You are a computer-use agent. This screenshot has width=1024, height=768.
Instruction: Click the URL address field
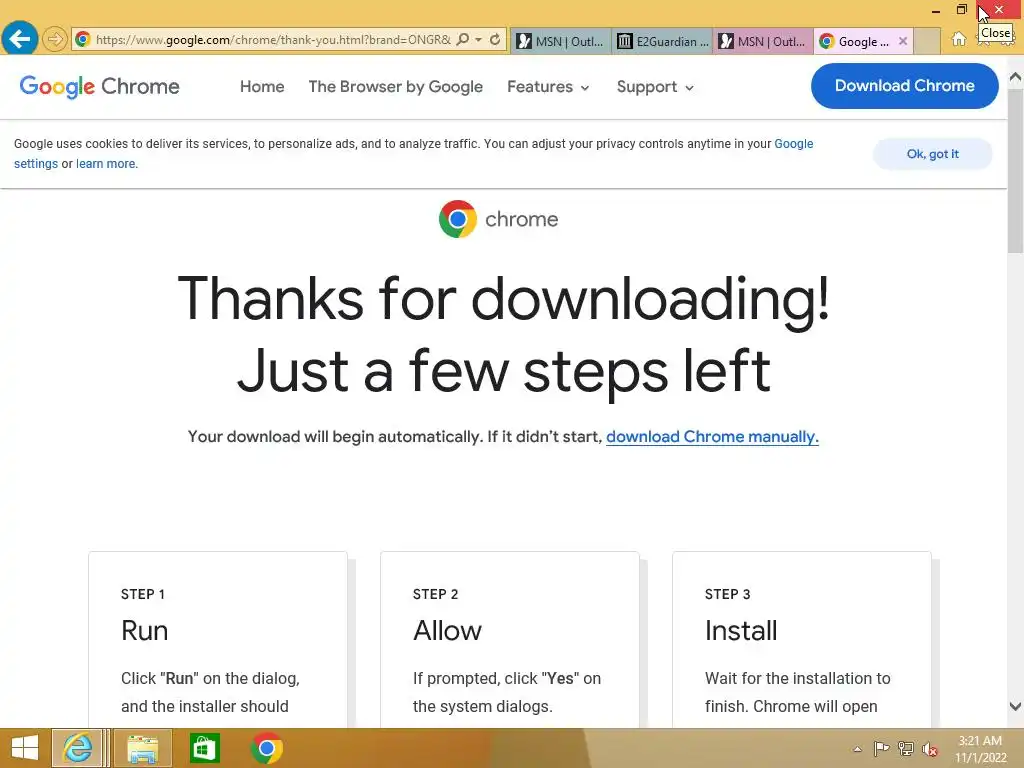tap(273, 40)
